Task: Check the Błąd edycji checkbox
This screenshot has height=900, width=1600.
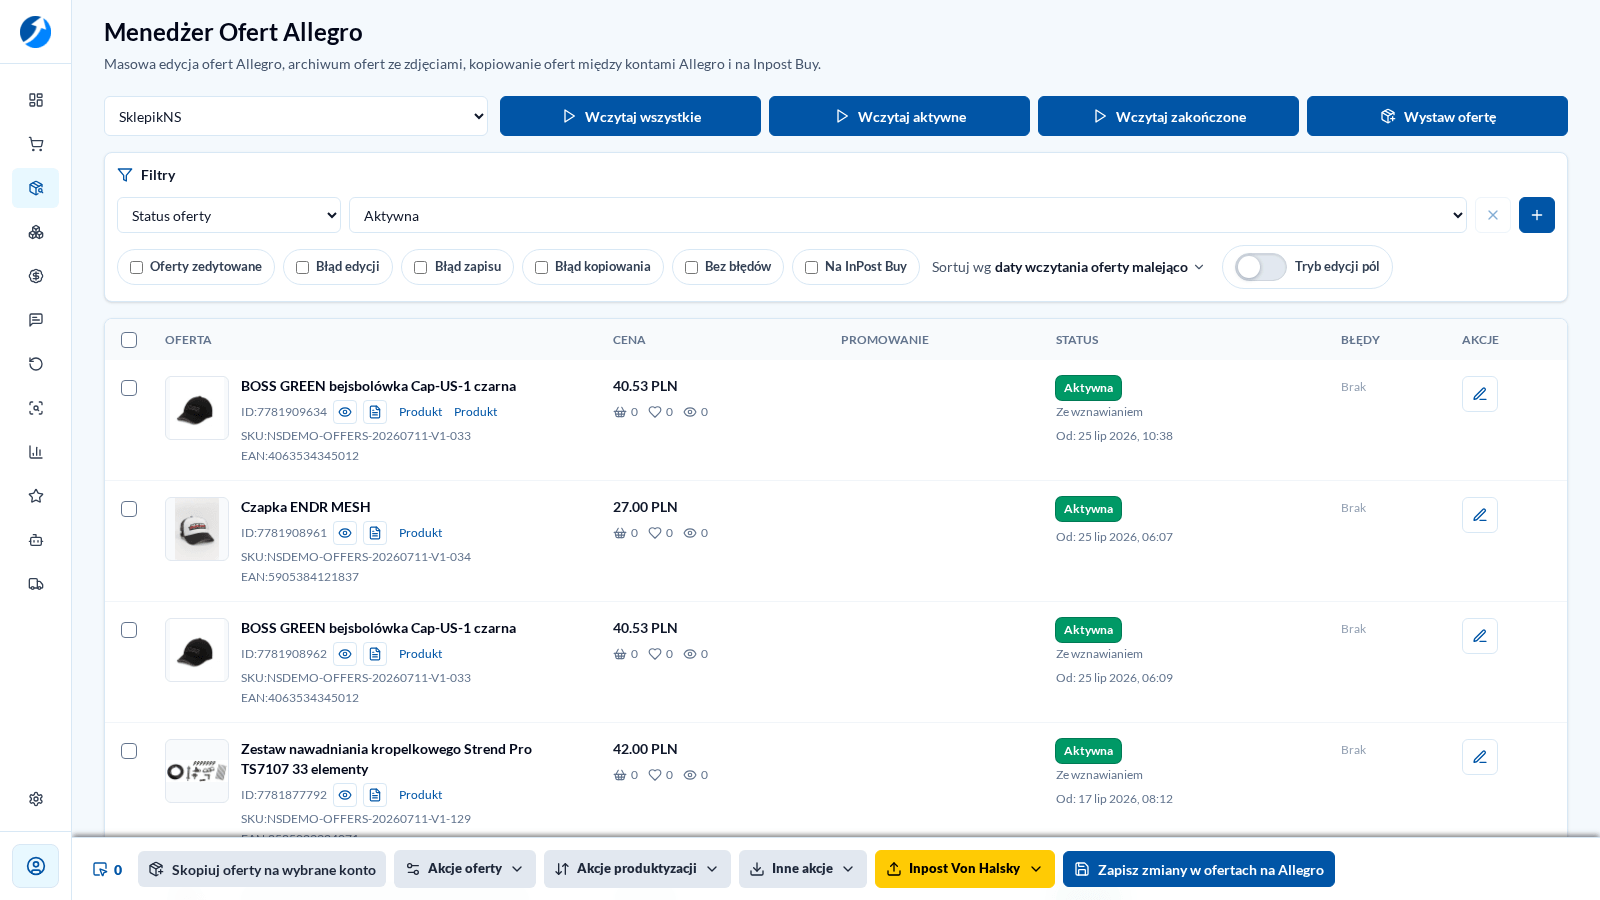Action: pyautogui.click(x=303, y=267)
